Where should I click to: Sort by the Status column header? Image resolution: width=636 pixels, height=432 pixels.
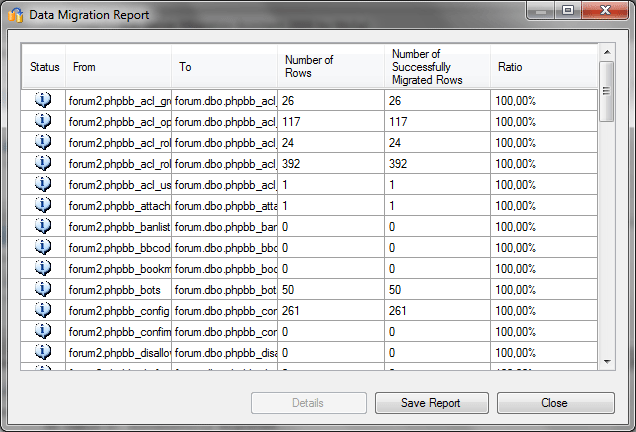tap(45, 67)
